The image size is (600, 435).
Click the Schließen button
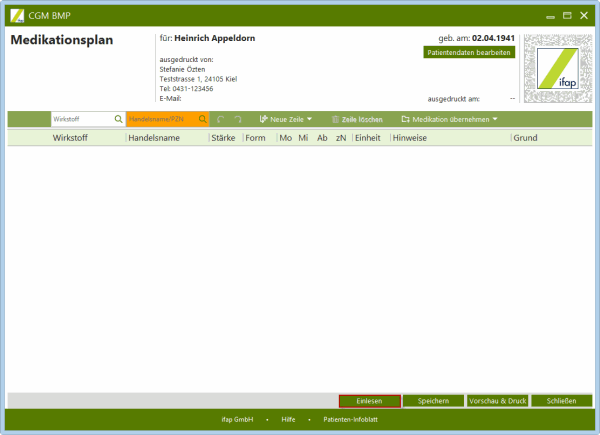(x=561, y=400)
